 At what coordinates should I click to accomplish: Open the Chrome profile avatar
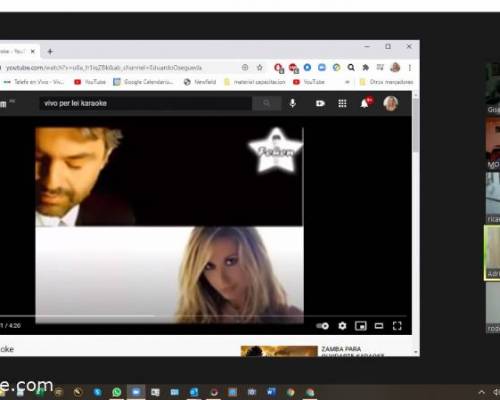click(x=395, y=68)
